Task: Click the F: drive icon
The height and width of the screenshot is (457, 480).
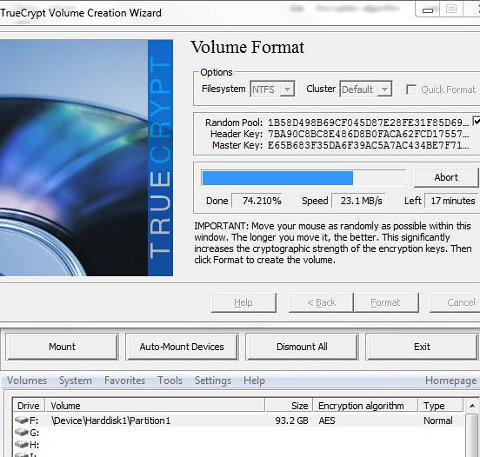Action: click(22, 421)
